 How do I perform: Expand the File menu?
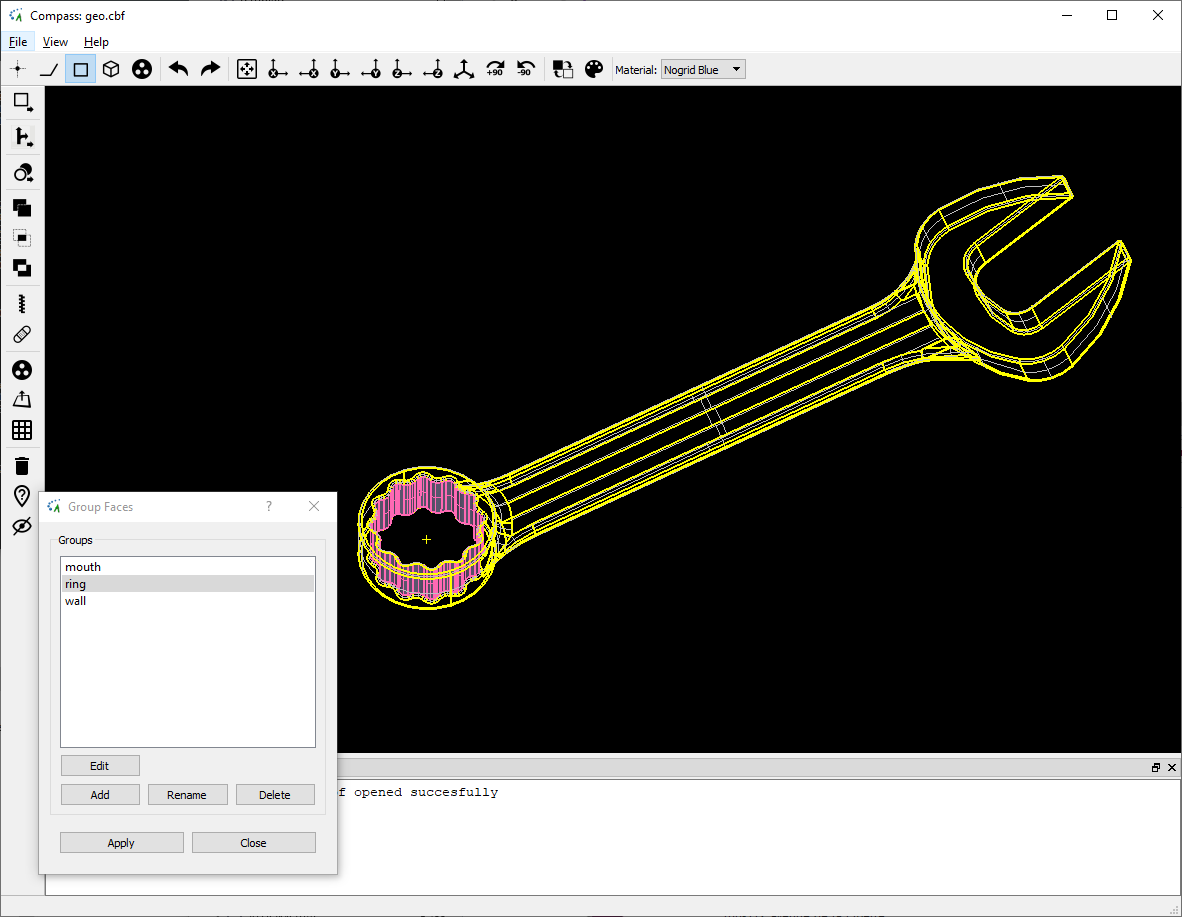tap(18, 41)
